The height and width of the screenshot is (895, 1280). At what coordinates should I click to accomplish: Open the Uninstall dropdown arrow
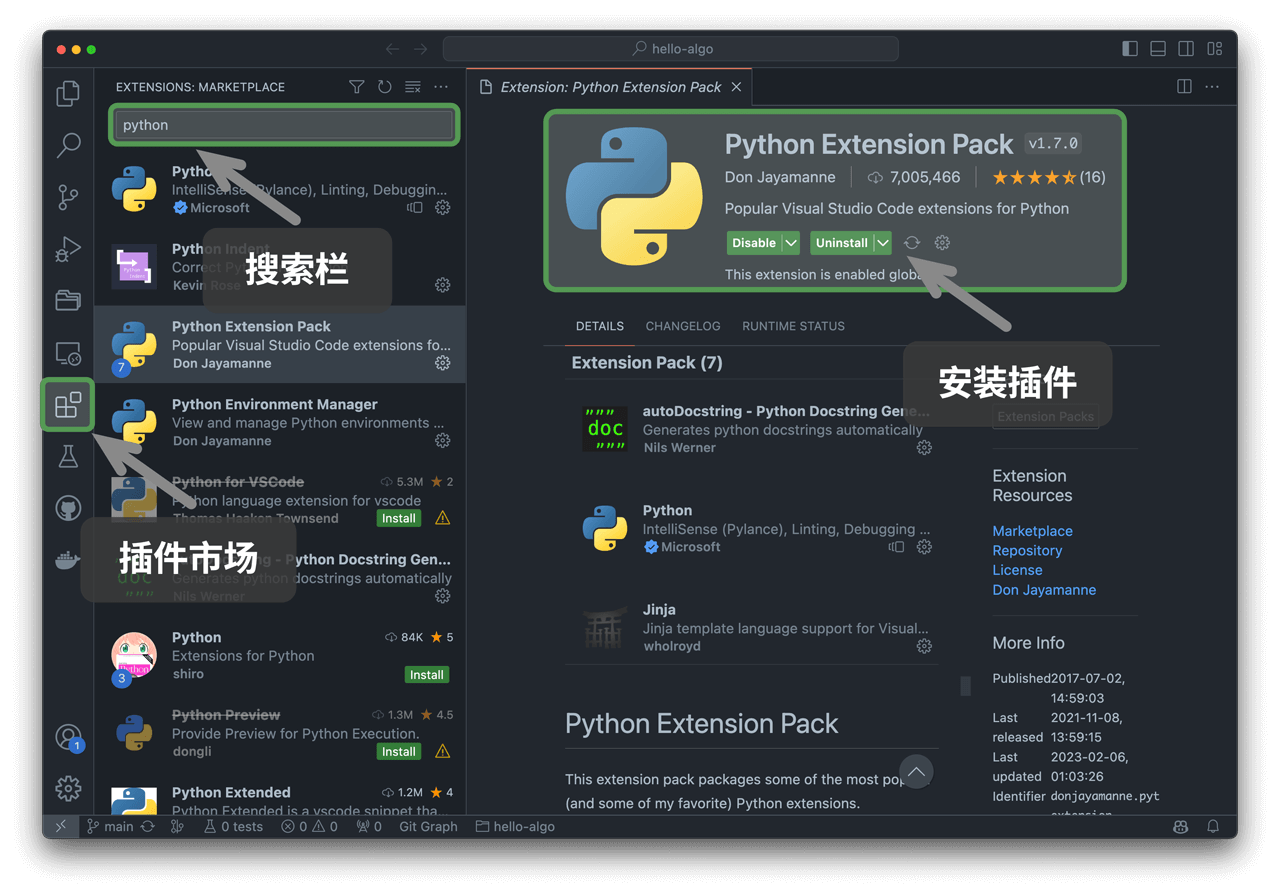[x=881, y=242]
